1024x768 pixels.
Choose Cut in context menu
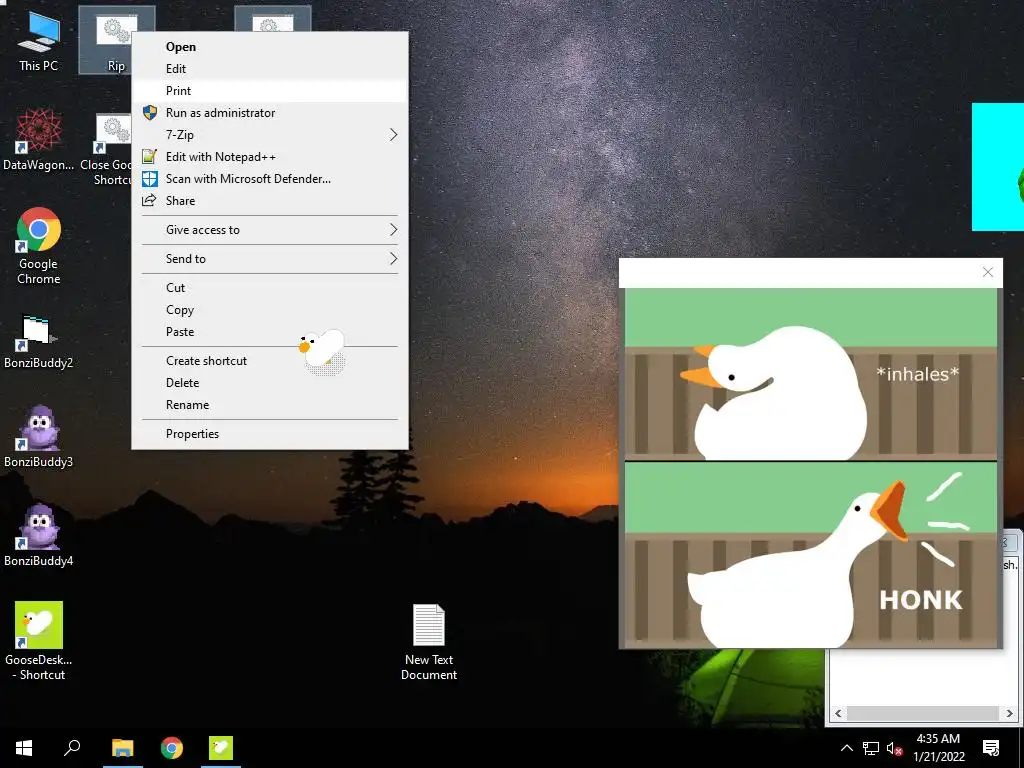click(x=270, y=288)
